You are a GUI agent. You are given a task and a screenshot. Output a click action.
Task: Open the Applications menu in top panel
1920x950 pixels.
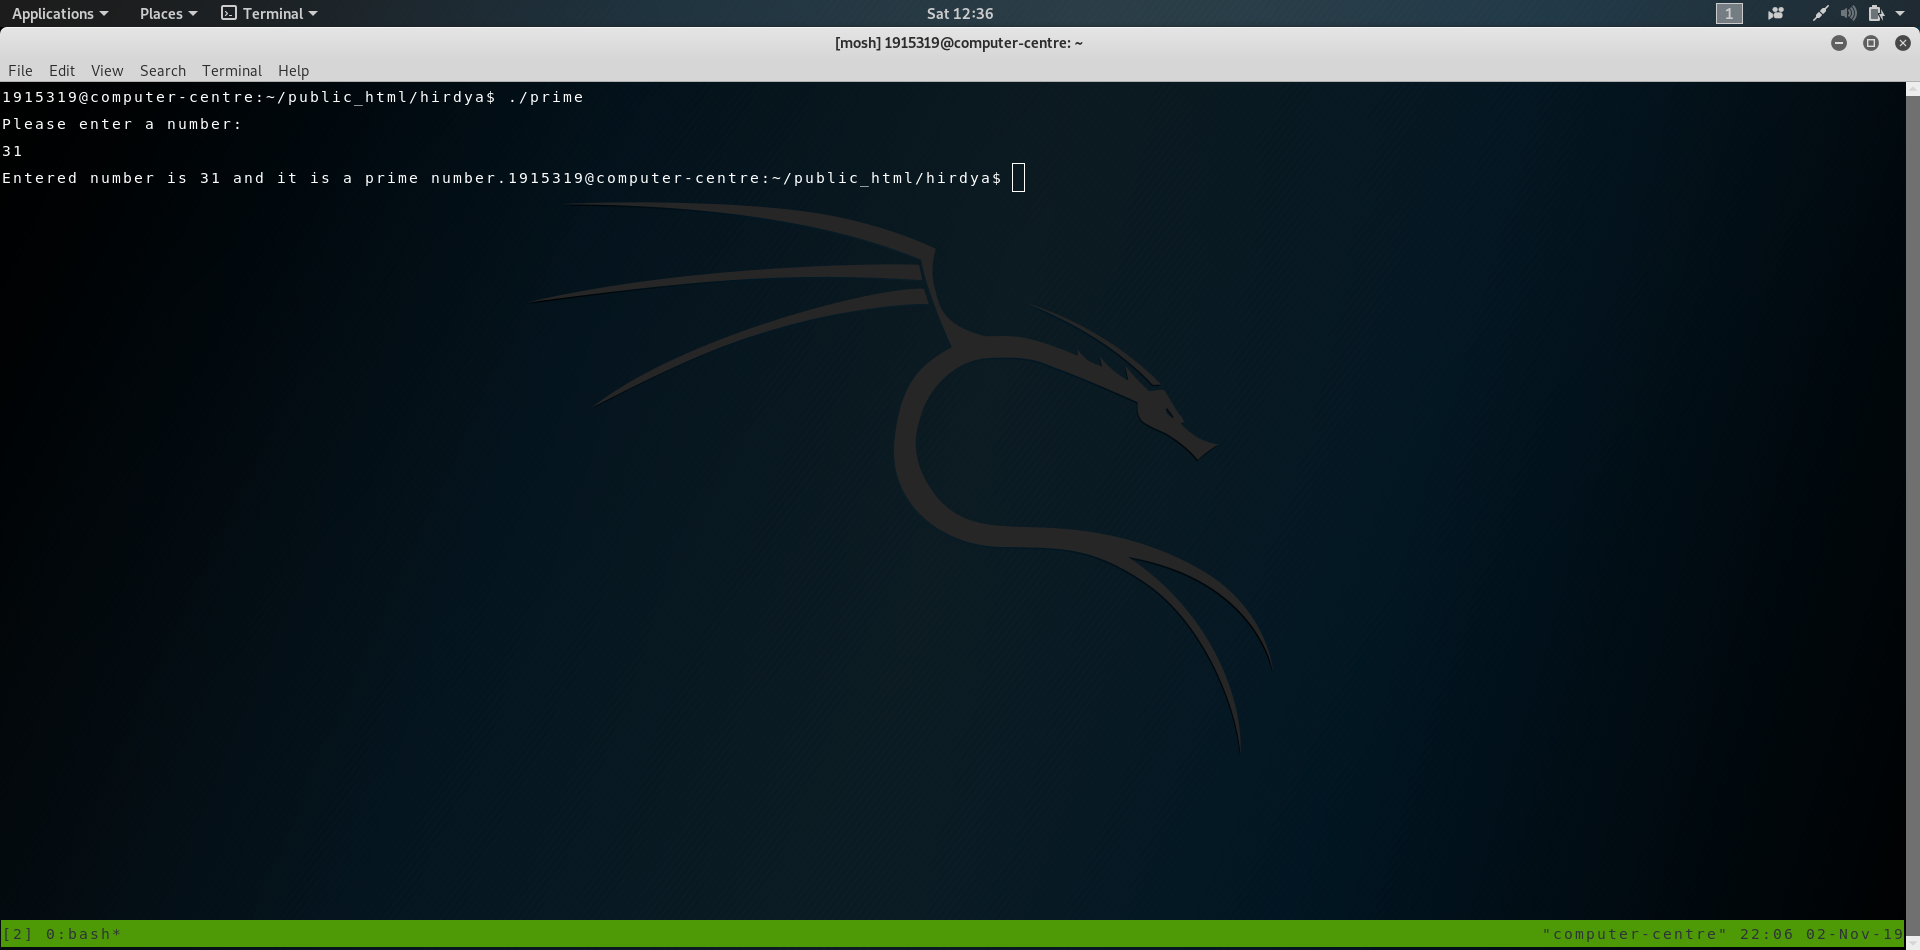point(60,14)
